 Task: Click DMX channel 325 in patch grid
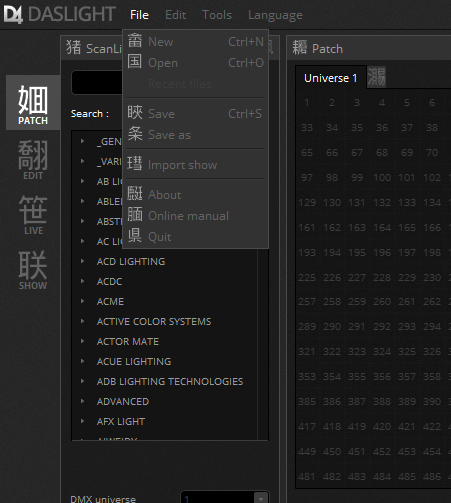click(407, 351)
